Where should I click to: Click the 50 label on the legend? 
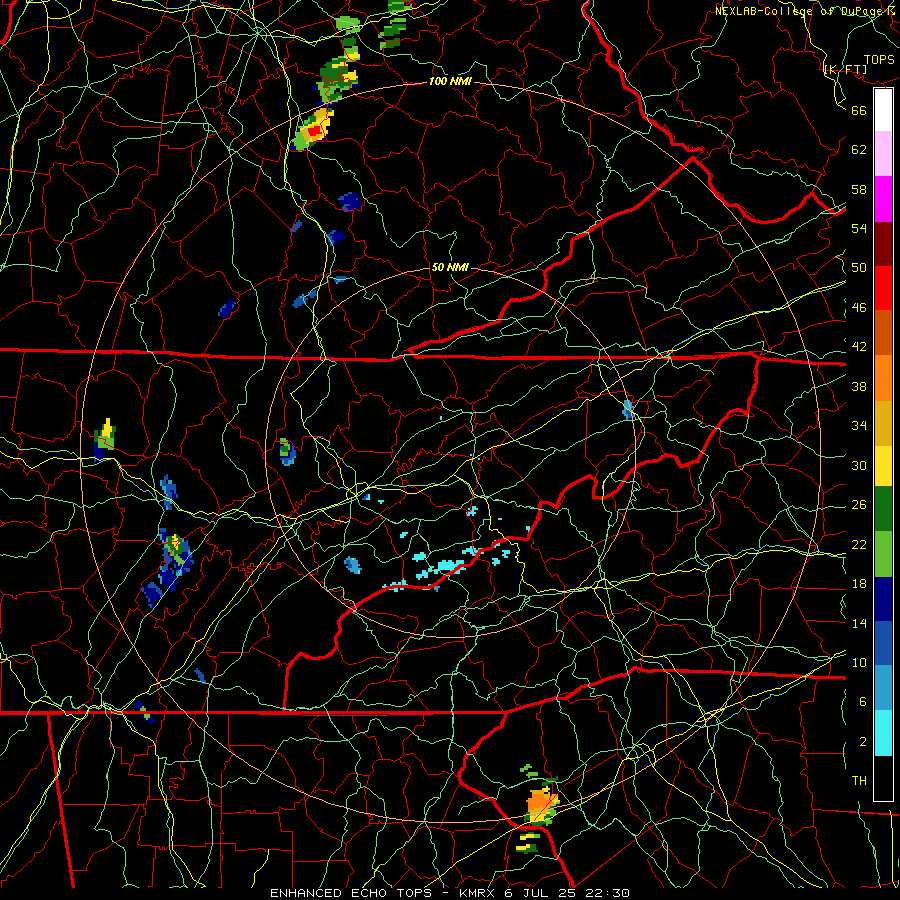pos(859,267)
